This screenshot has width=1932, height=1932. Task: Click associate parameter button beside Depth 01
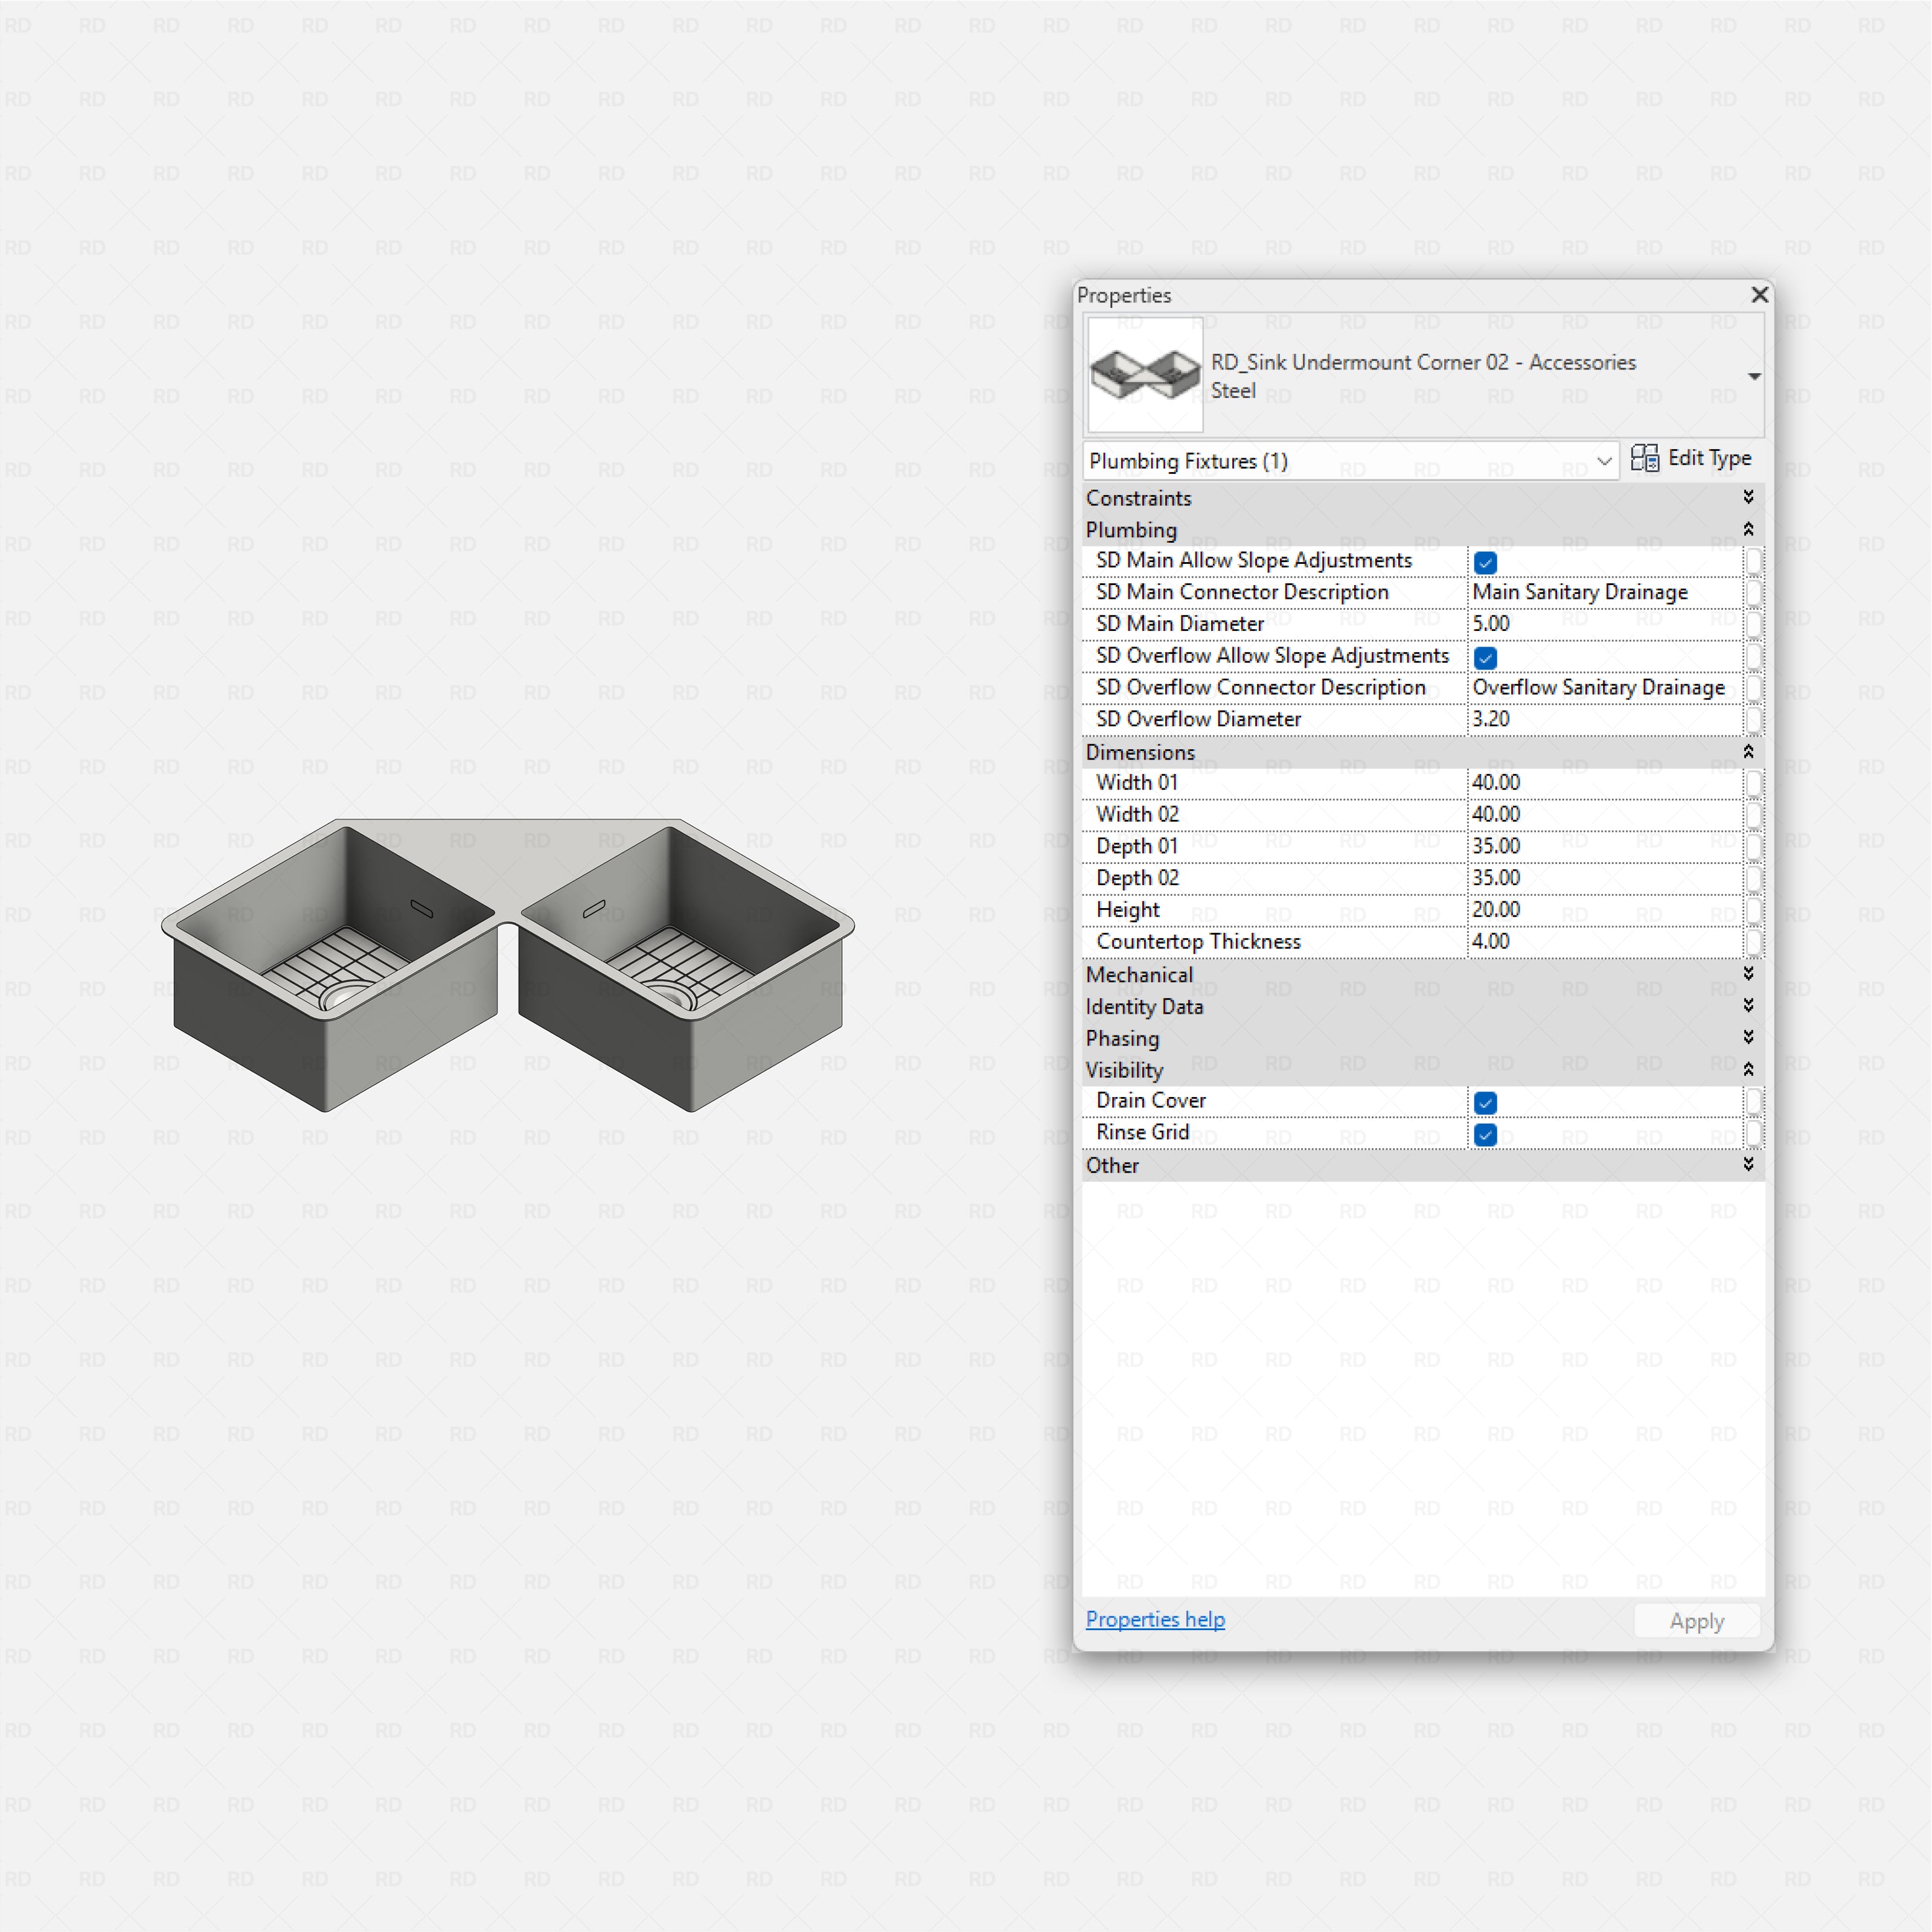coord(1757,848)
